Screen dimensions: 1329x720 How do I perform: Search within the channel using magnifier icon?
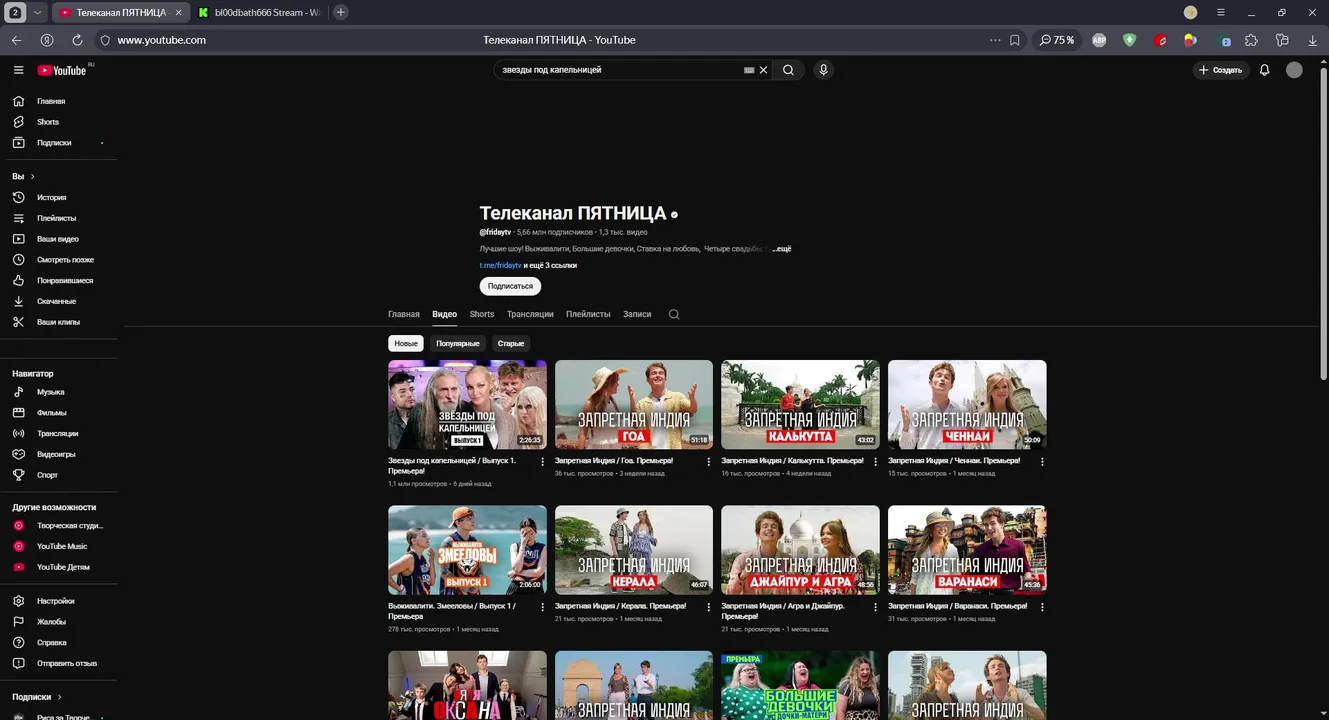[674, 314]
